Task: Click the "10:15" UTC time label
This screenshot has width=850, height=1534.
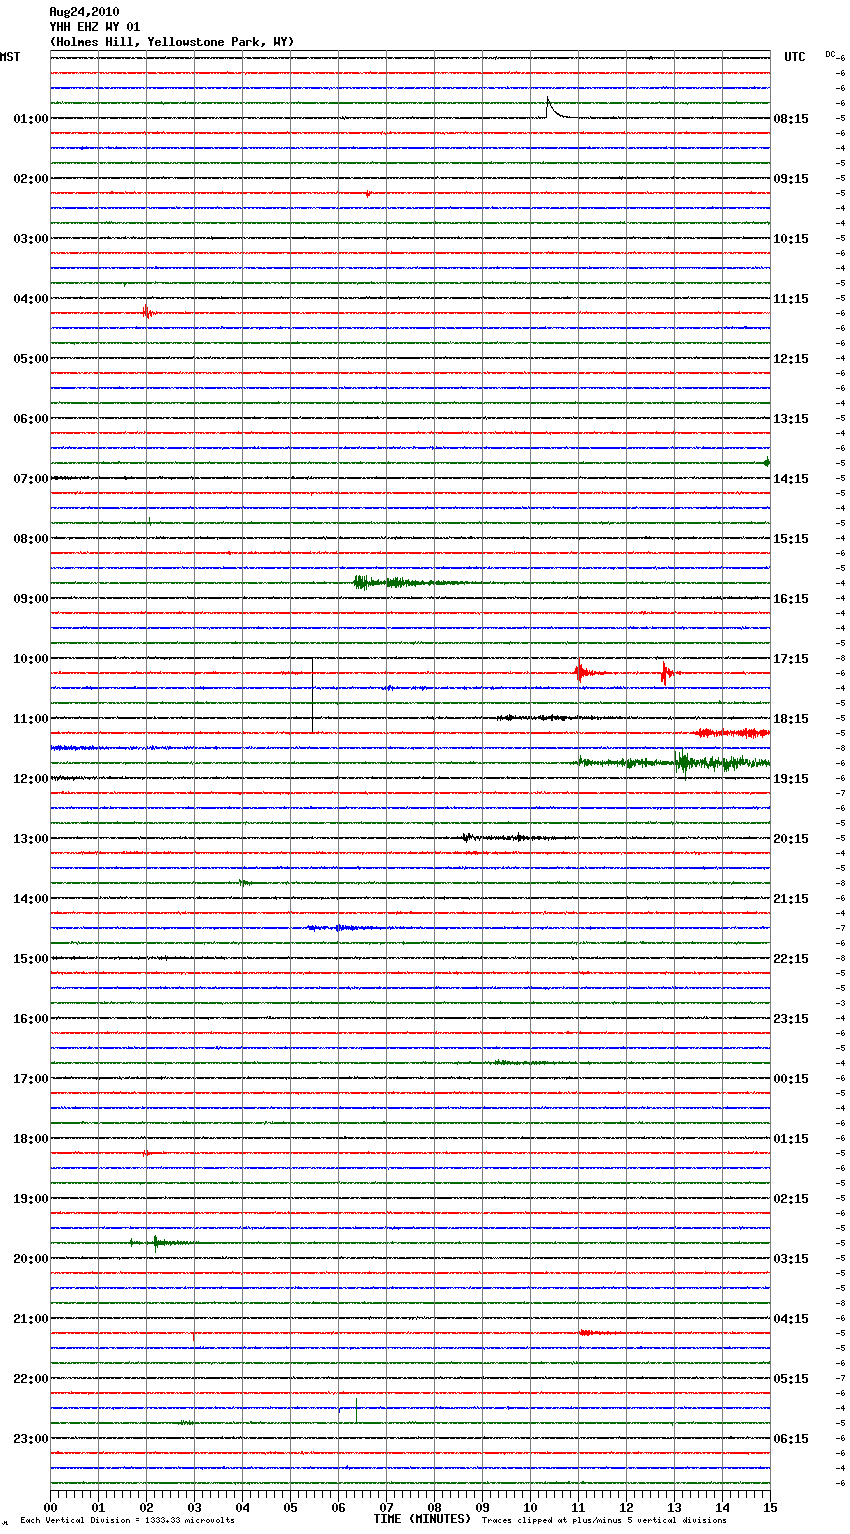Action: [791, 239]
